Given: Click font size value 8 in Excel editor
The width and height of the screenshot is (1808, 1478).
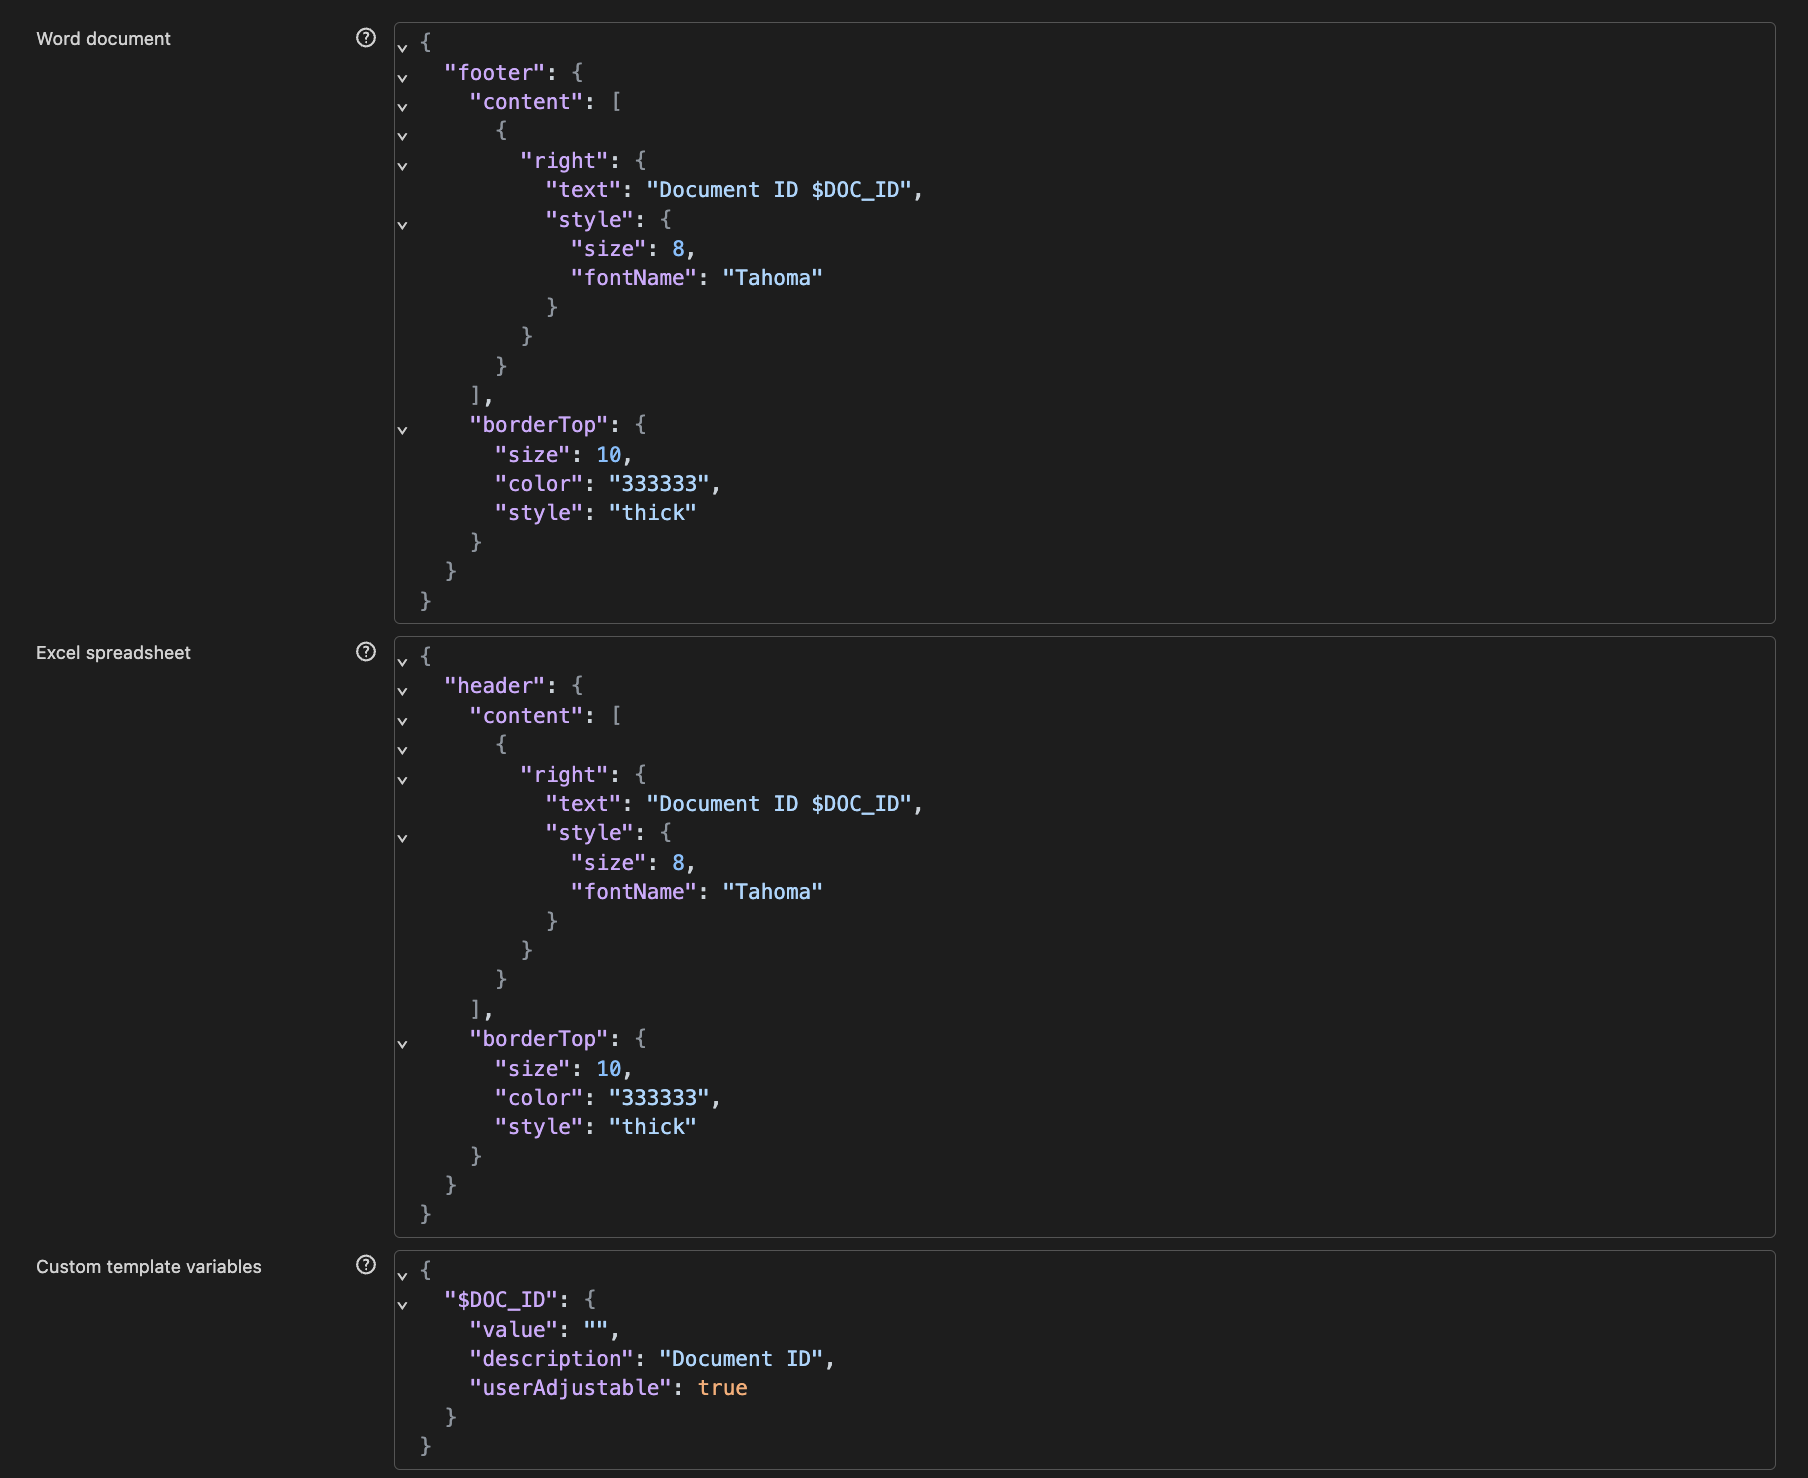Looking at the screenshot, I should point(678,863).
